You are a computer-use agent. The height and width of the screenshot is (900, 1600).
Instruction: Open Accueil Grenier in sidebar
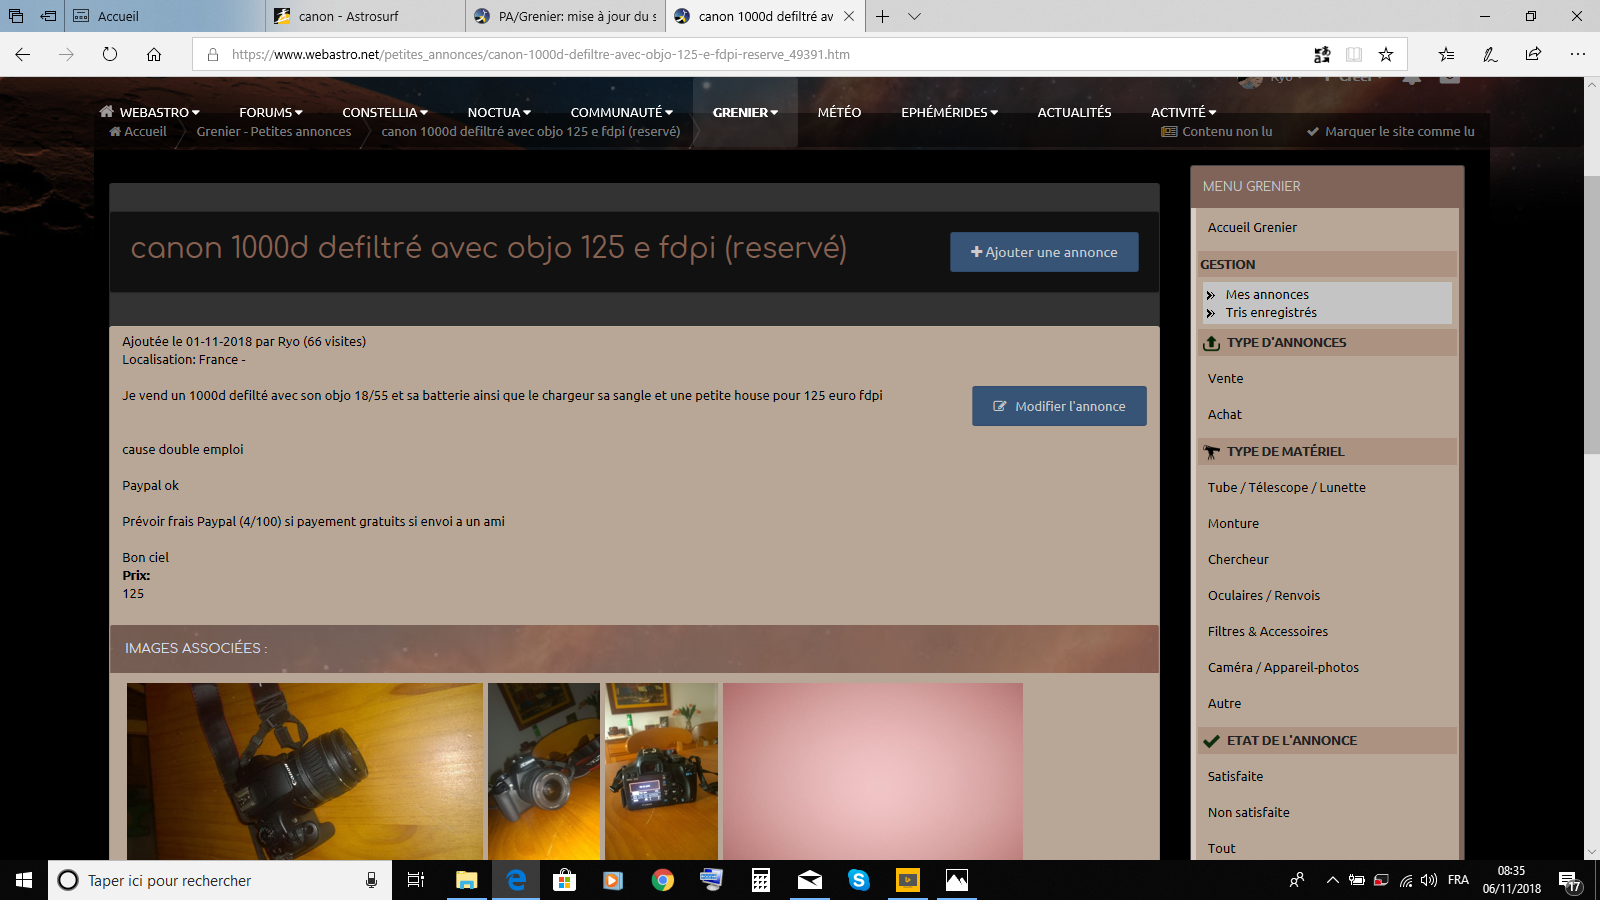click(x=1252, y=227)
